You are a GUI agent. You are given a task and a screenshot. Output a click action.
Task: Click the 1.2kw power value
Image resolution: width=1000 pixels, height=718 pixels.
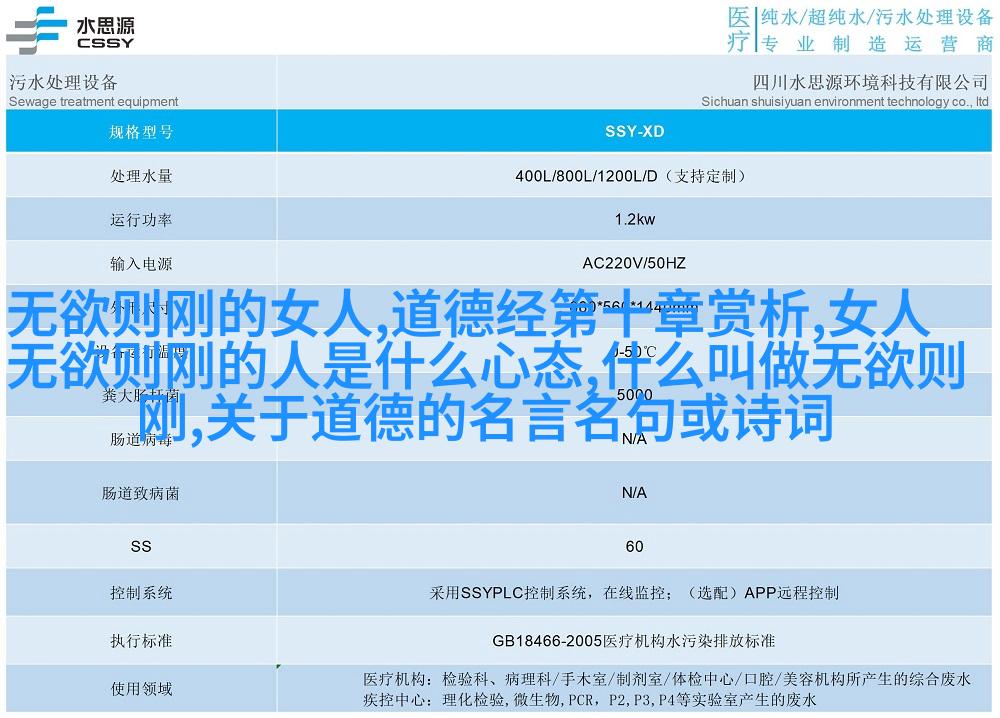(x=635, y=219)
